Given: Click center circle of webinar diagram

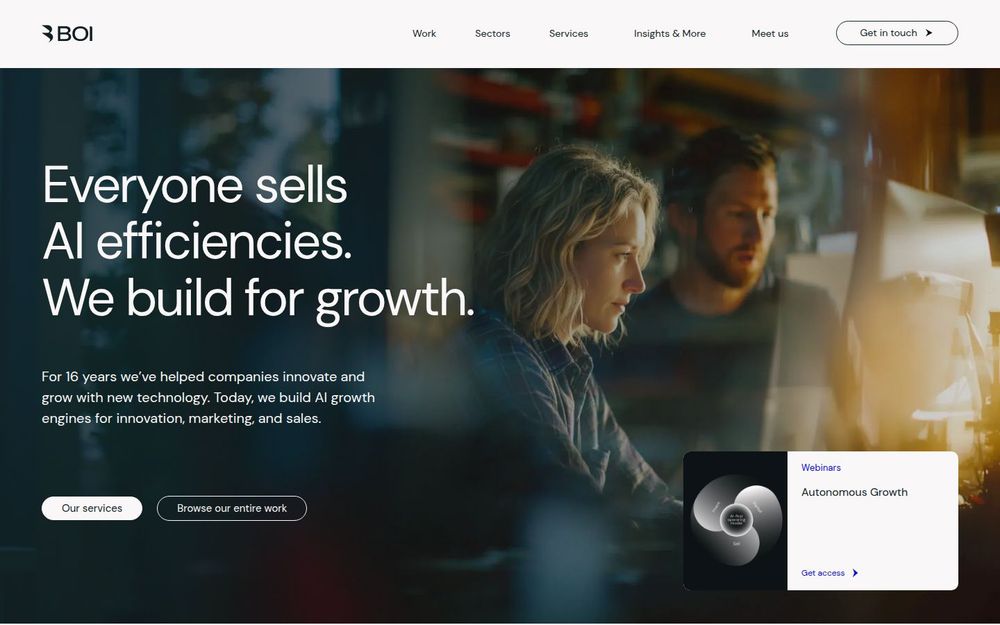Looking at the screenshot, I should [736, 520].
